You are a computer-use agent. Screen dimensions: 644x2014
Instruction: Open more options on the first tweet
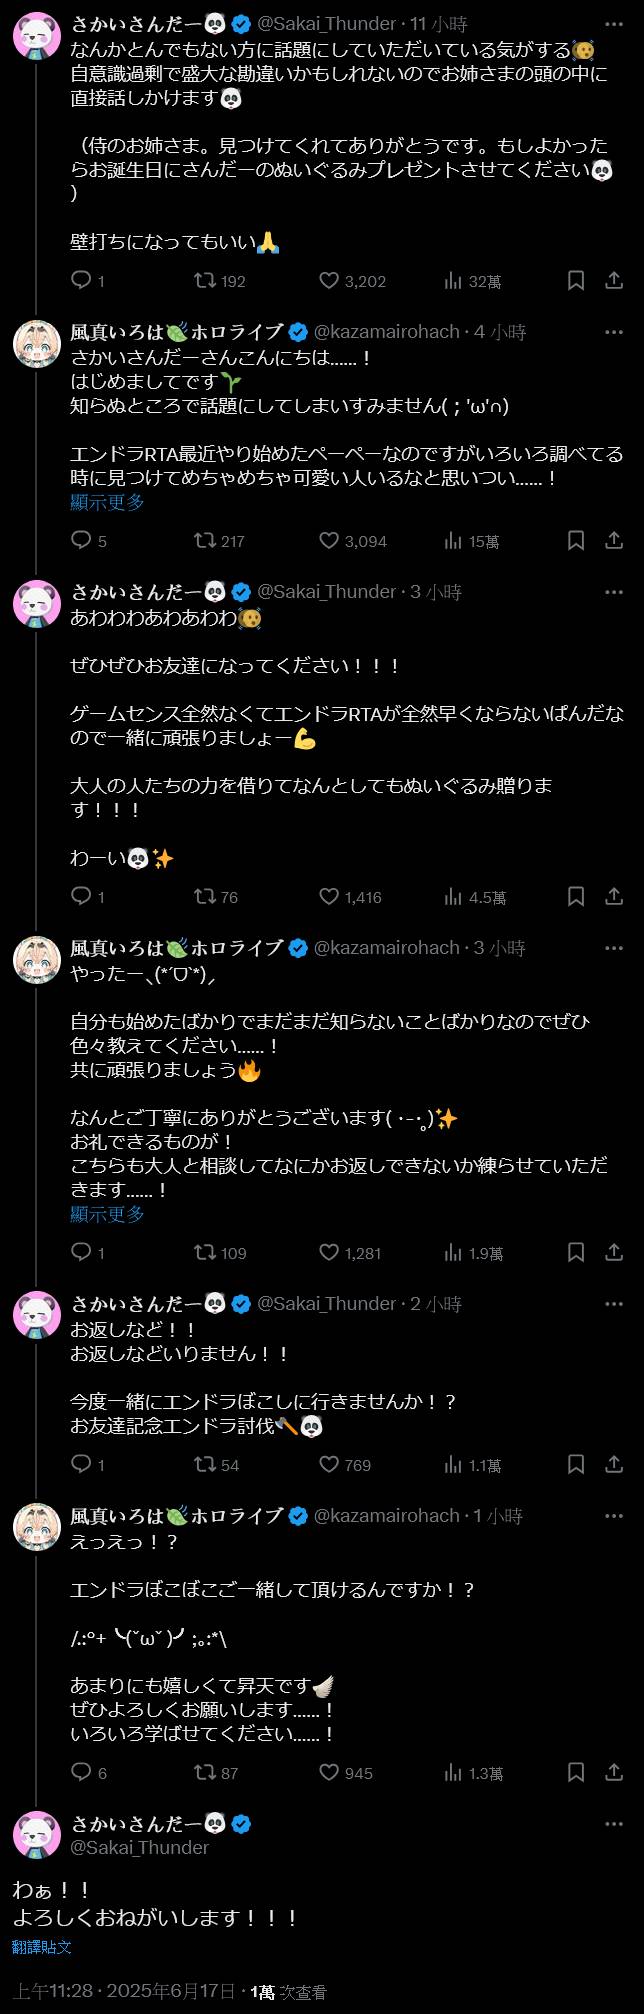(x=614, y=24)
